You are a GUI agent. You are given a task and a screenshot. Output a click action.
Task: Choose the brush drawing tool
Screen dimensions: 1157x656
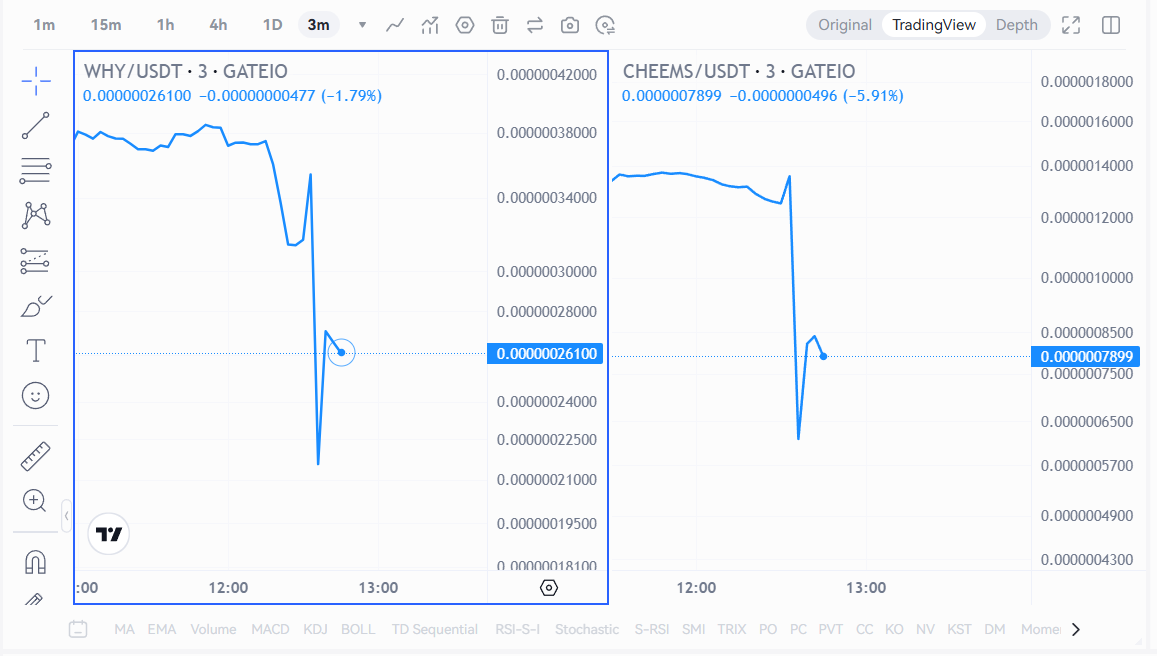coord(36,306)
